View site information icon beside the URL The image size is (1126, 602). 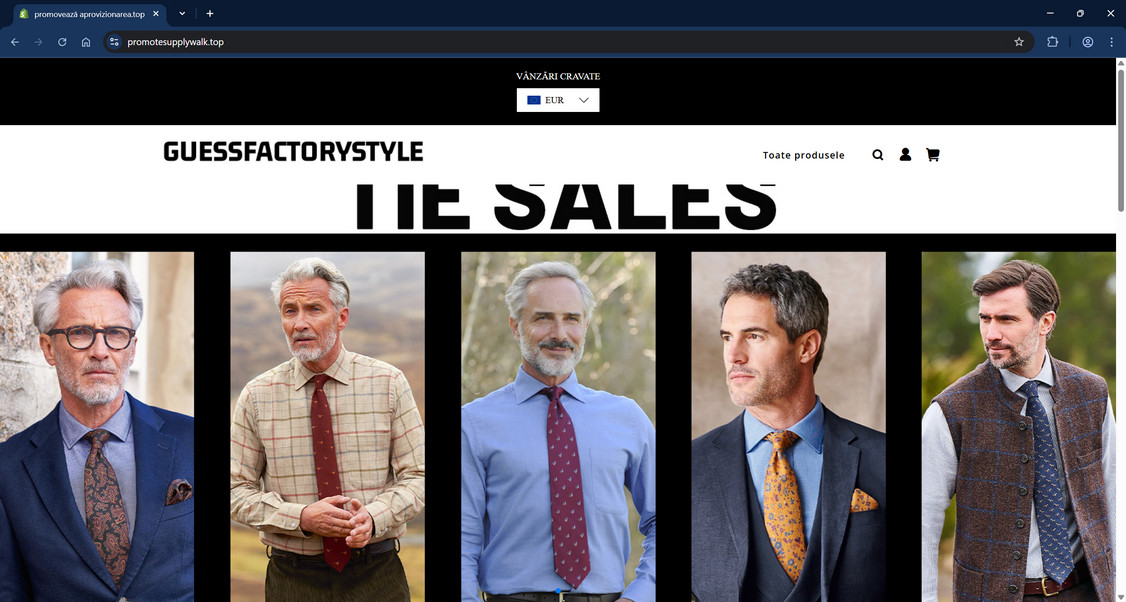tap(114, 42)
